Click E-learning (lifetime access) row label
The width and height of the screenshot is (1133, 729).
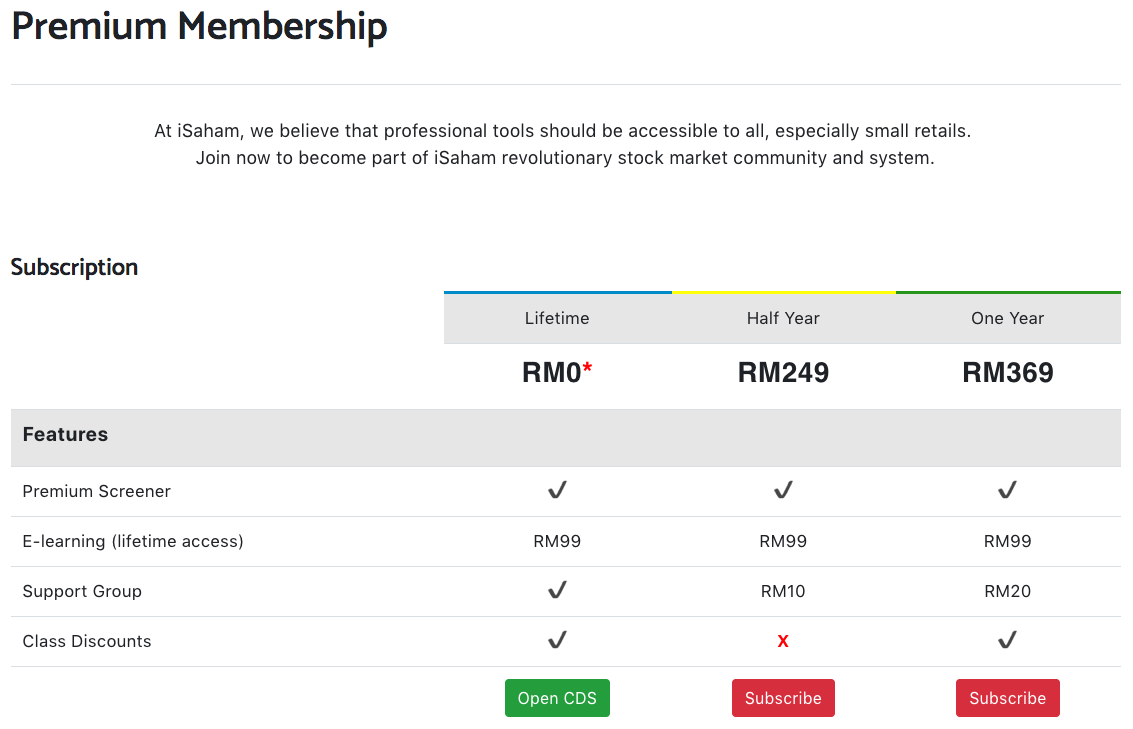133,541
